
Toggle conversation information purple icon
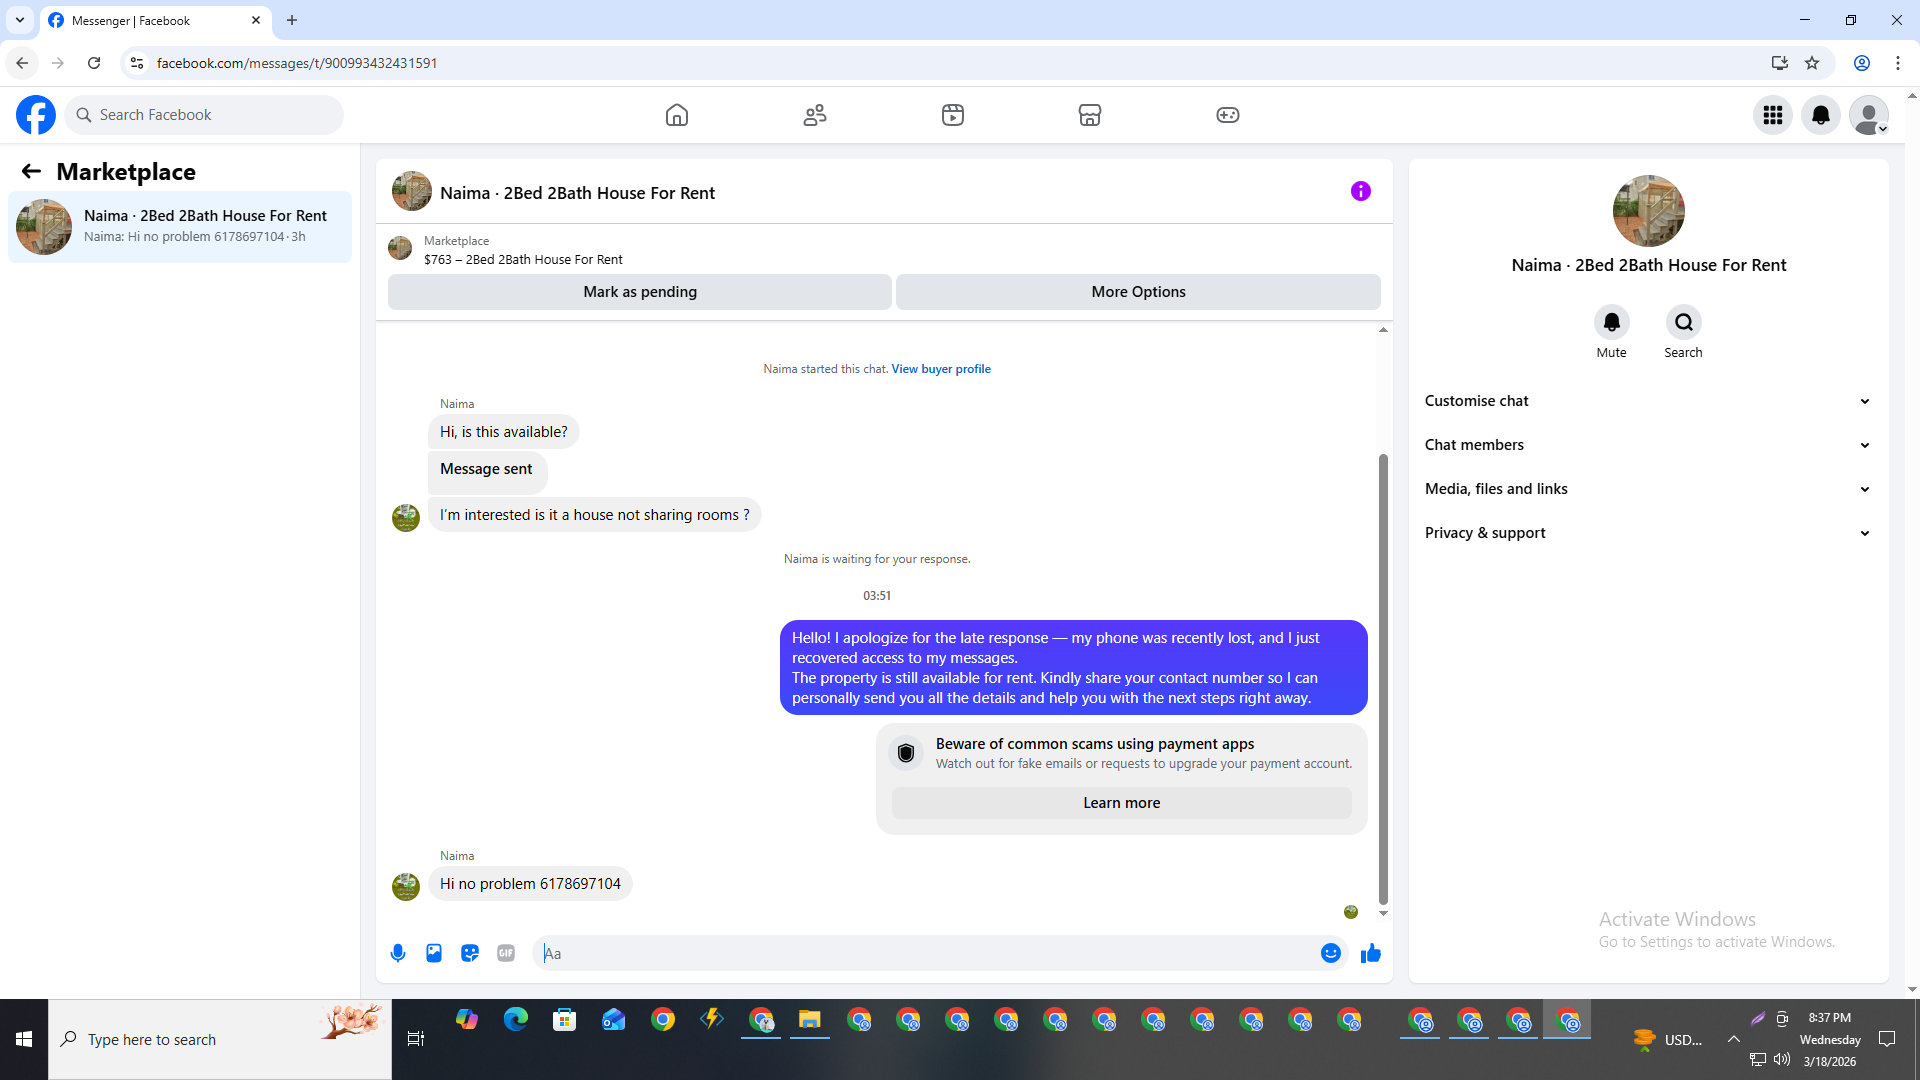click(x=1360, y=191)
